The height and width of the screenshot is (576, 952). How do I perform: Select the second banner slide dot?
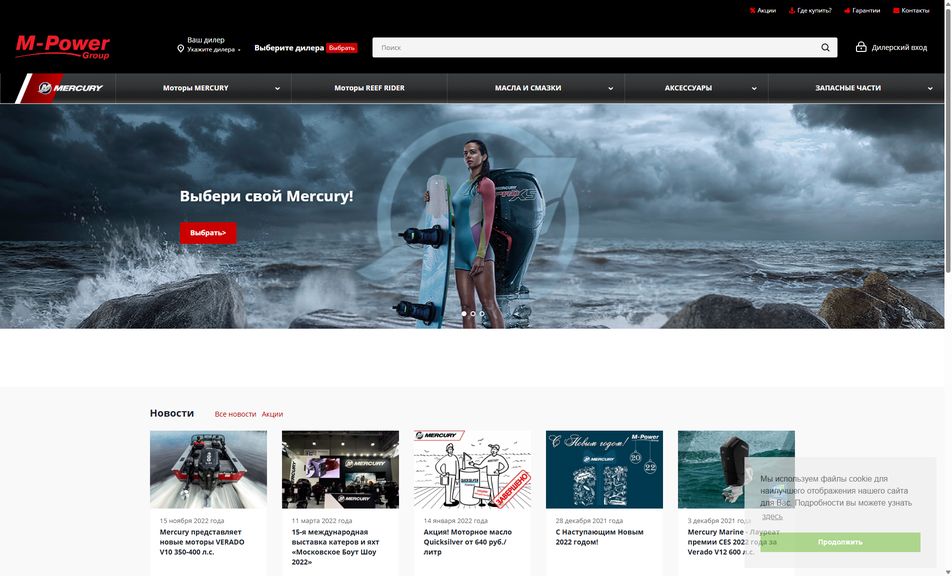pyautogui.click(x=474, y=314)
